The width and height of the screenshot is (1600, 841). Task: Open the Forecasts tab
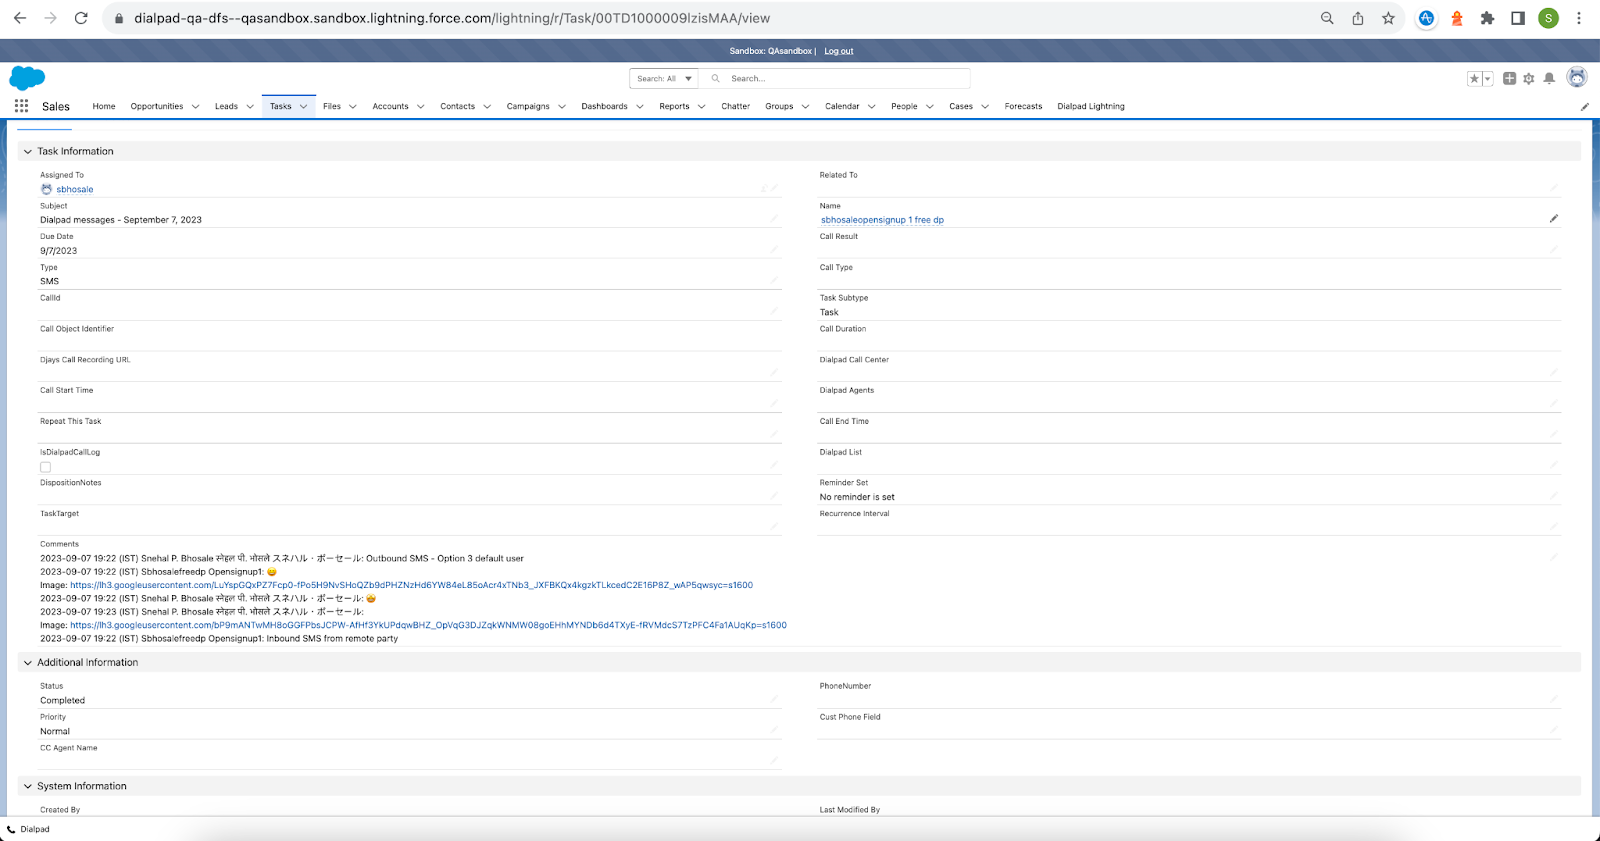(1023, 106)
